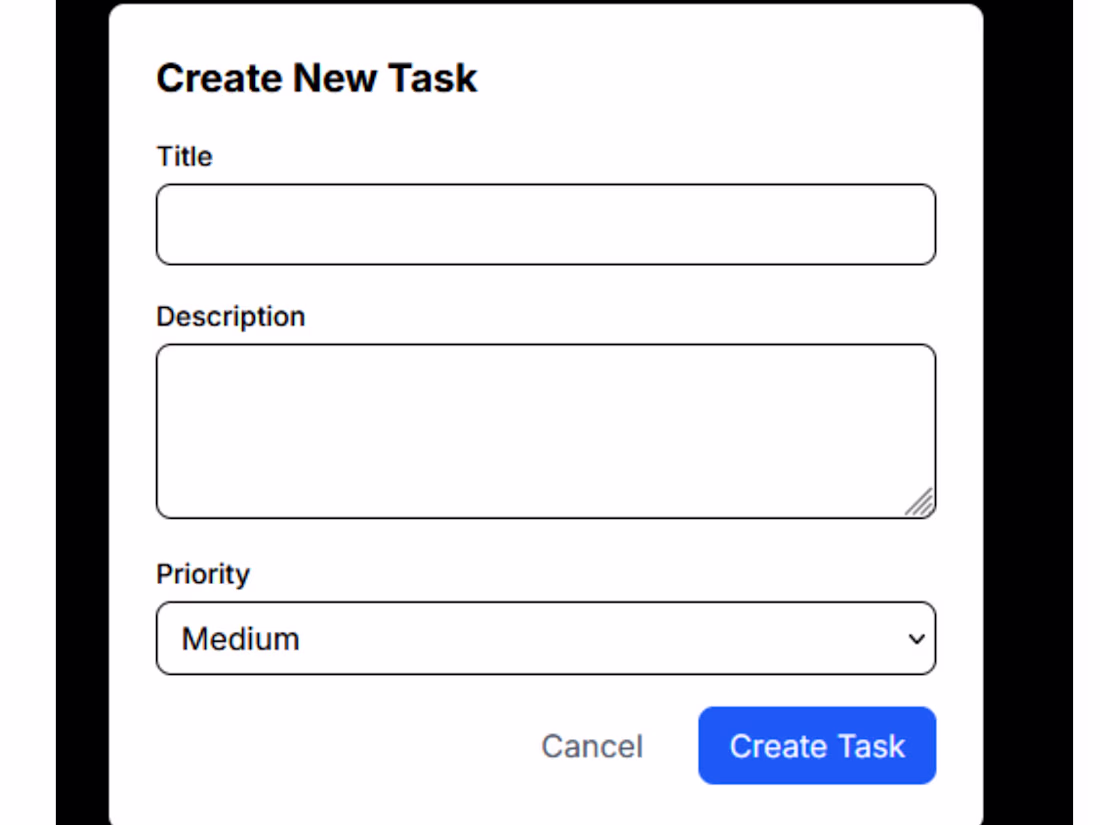Cancel the new task dialog

coord(592,746)
